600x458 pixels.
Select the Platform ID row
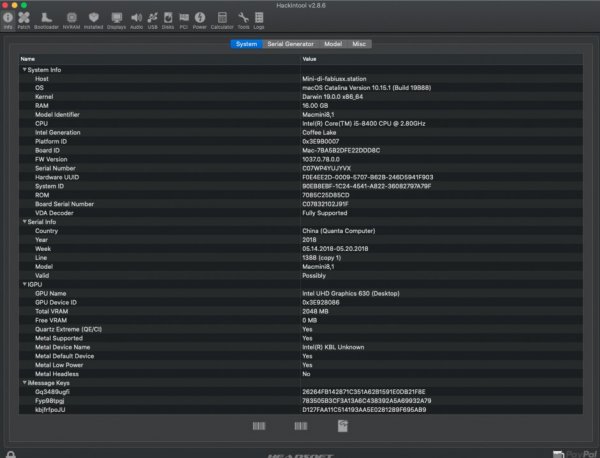coord(301,141)
